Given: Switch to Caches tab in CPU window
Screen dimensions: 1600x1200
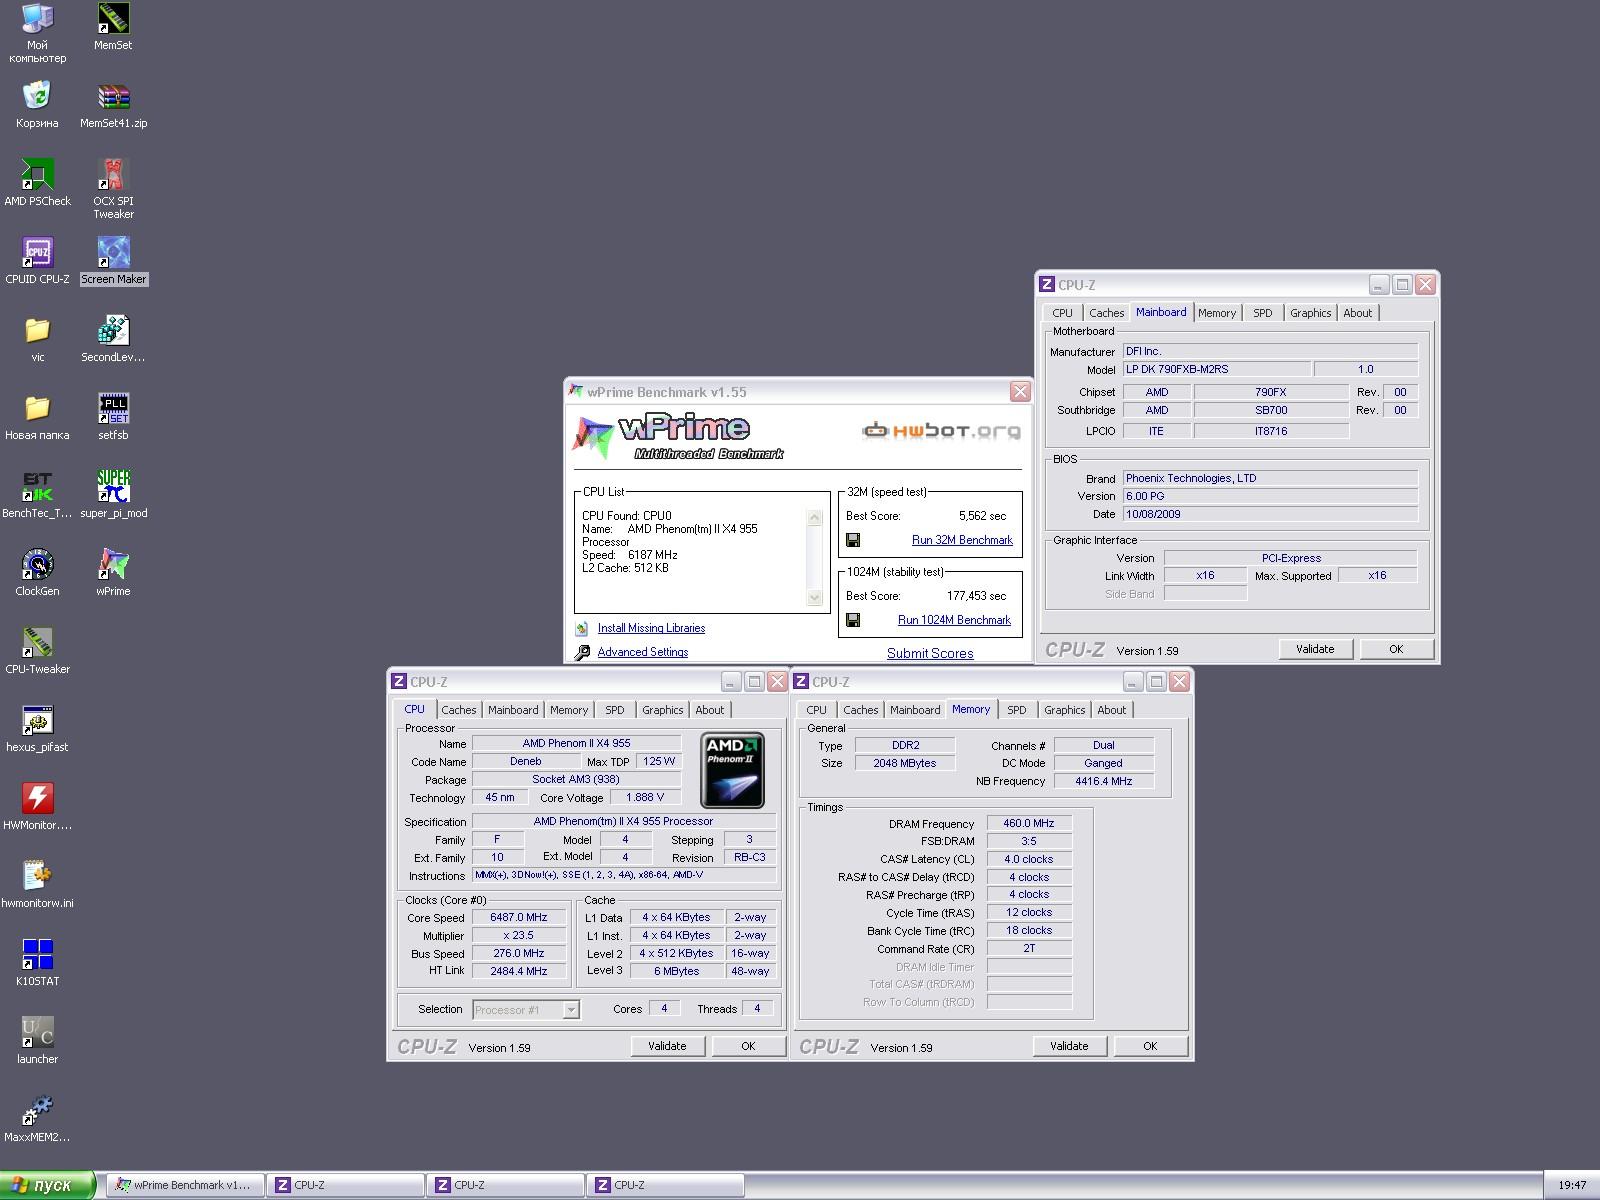Looking at the screenshot, I should (x=459, y=710).
